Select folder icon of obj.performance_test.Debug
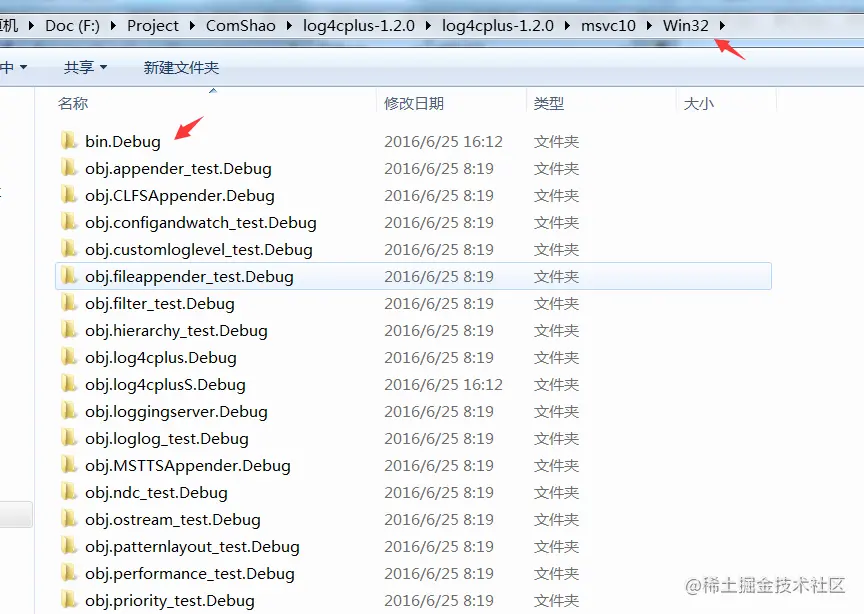 68,573
